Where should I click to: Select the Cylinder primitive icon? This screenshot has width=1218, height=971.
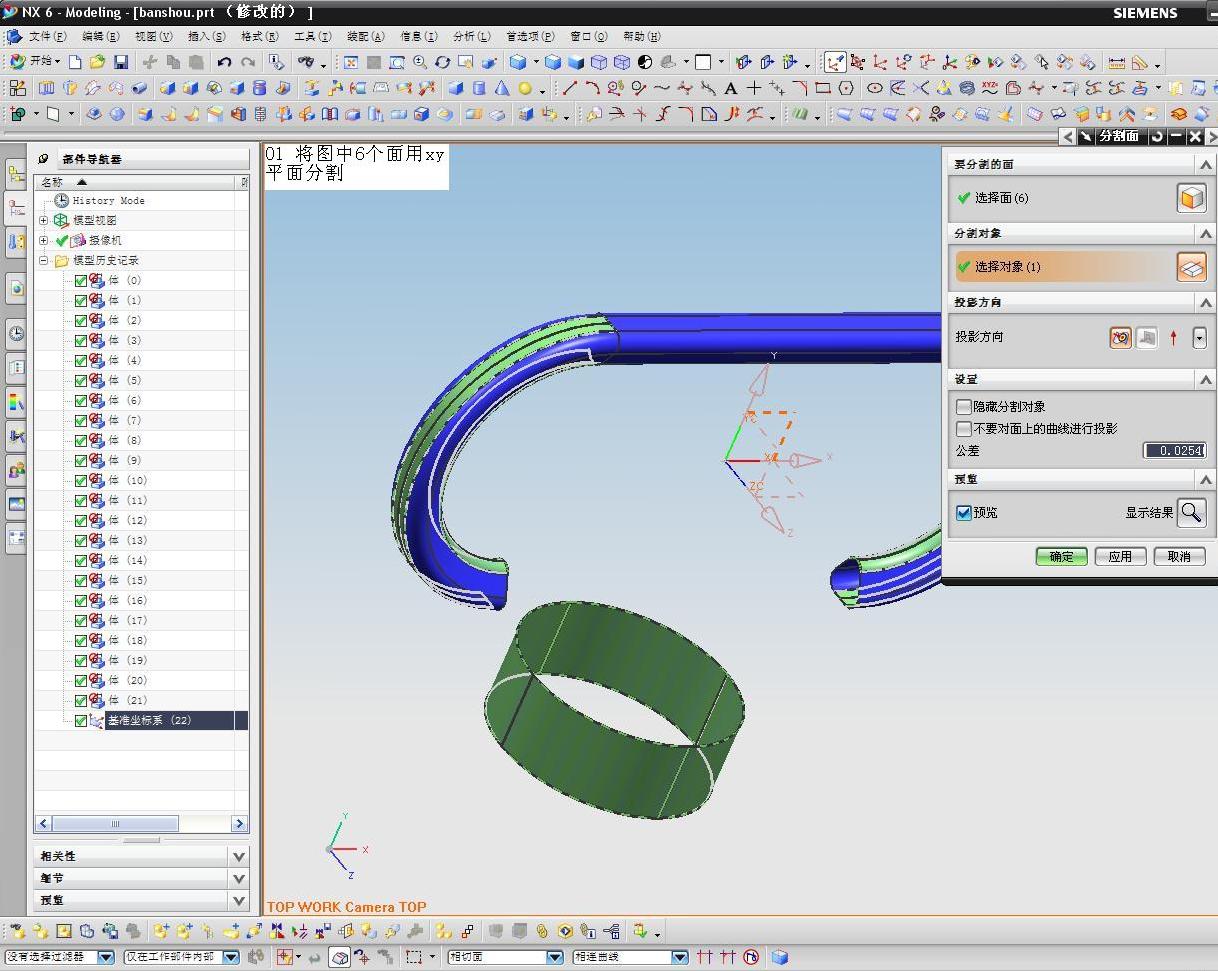click(x=479, y=88)
